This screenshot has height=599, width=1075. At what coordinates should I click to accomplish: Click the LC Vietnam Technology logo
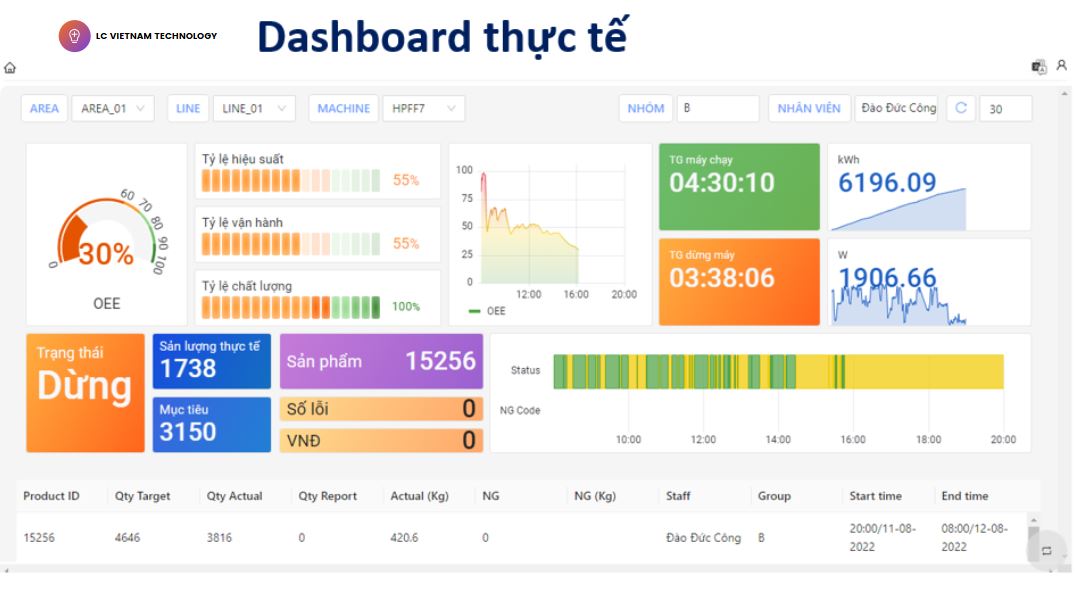click(138, 36)
